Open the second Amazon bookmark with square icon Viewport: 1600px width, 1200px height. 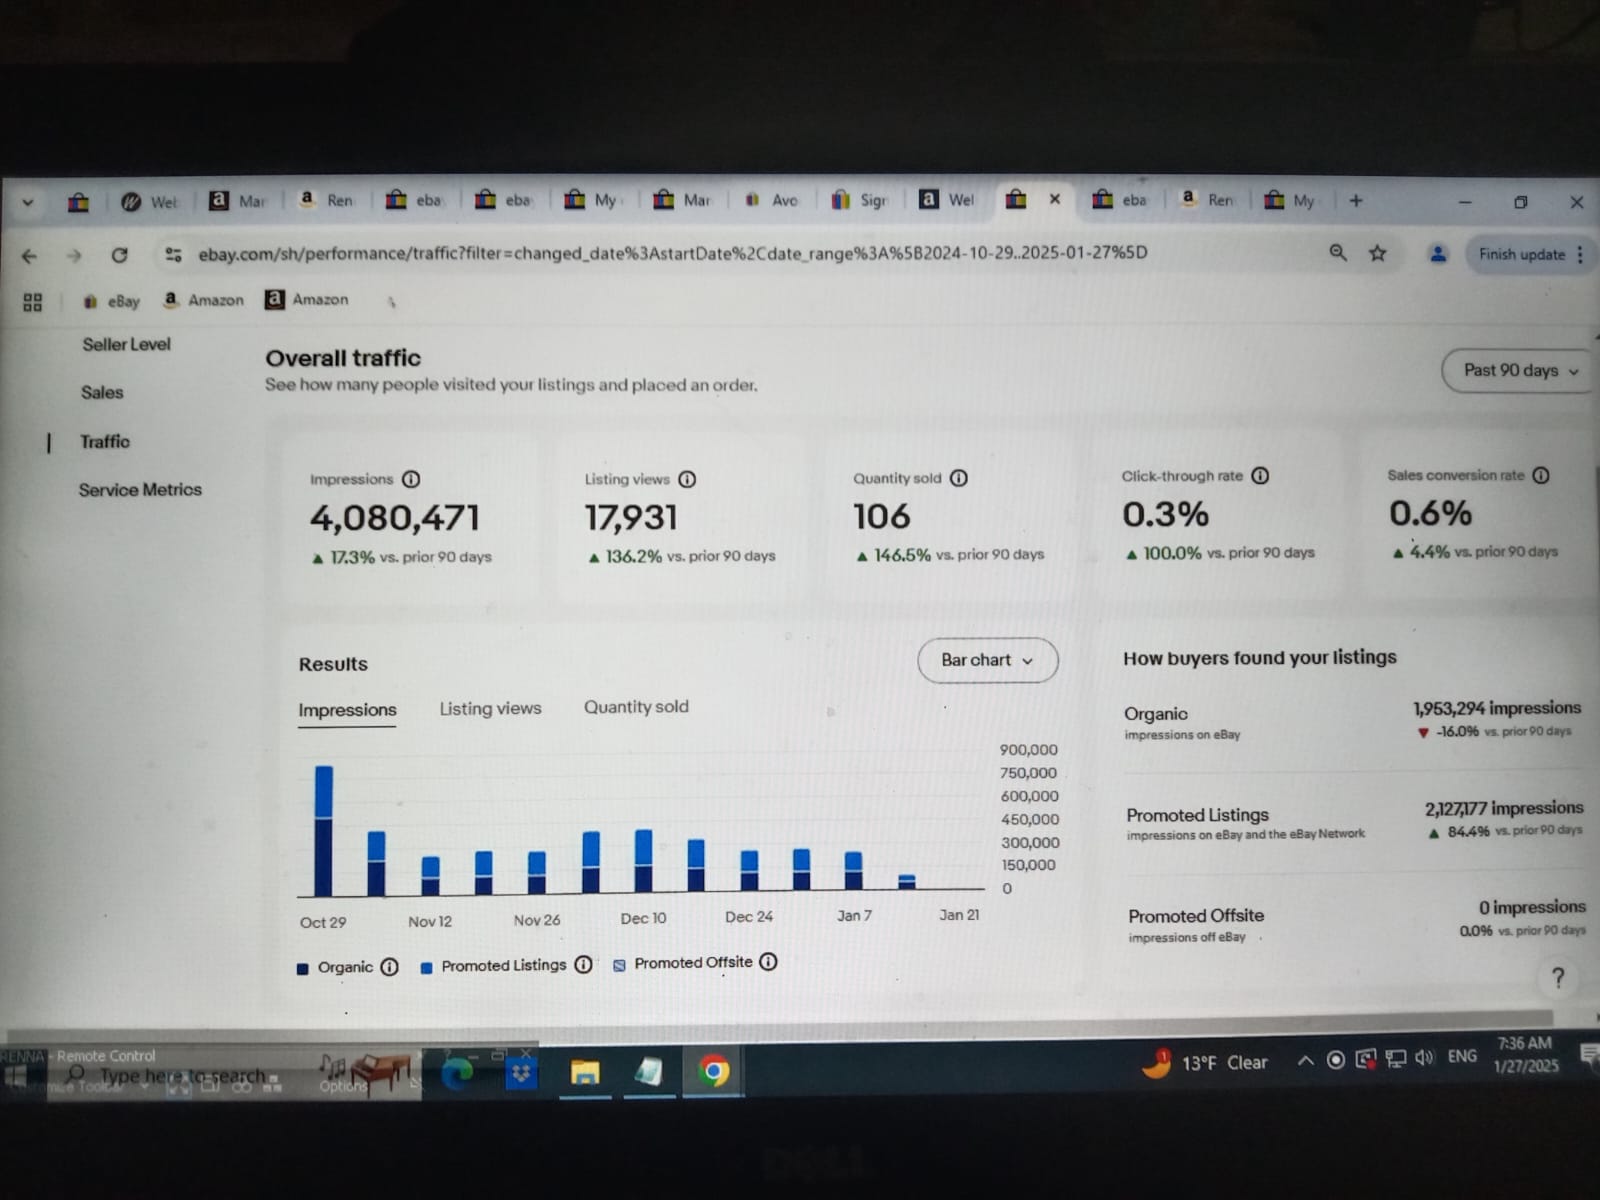tap(307, 299)
